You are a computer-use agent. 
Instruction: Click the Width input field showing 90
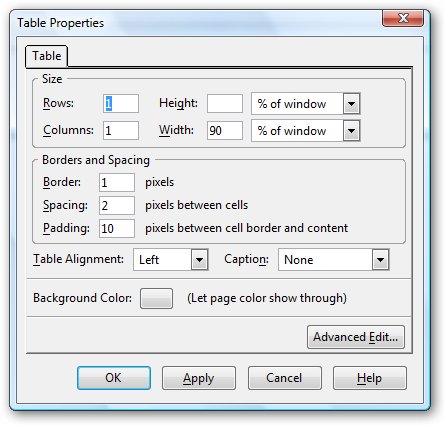tap(225, 130)
